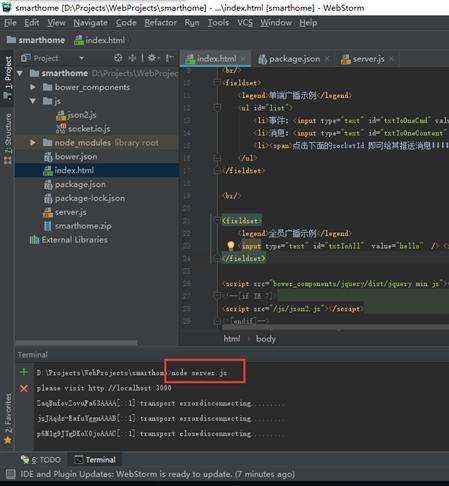Click the json2.js file icon
Screen dimensions: 449x486
click(x=61, y=115)
